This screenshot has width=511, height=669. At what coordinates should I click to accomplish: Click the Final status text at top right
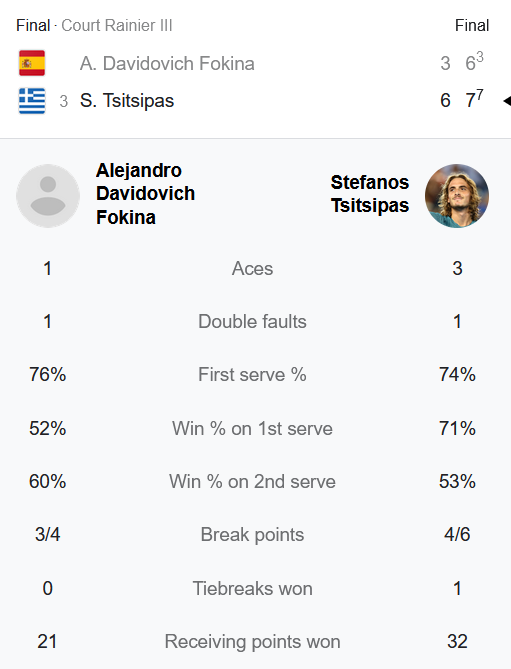pos(472,26)
